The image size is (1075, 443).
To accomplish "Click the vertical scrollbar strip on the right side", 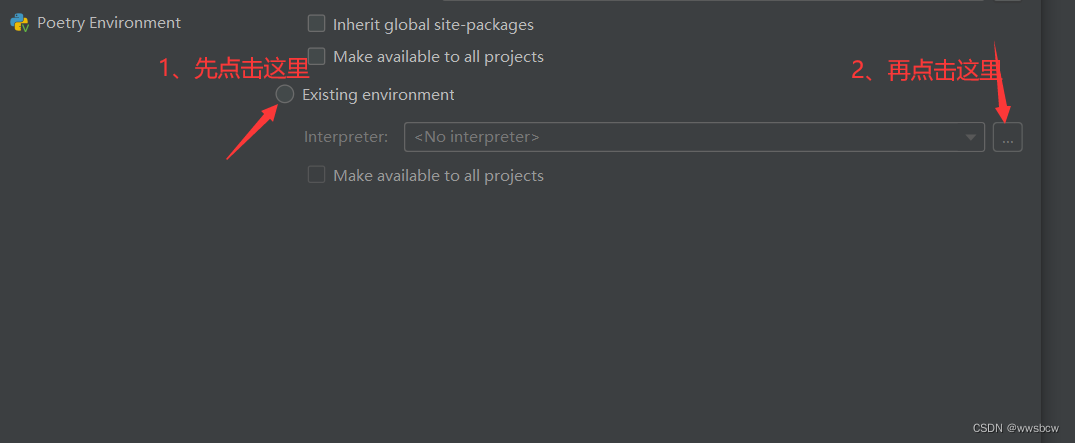I will click(x=1058, y=222).
